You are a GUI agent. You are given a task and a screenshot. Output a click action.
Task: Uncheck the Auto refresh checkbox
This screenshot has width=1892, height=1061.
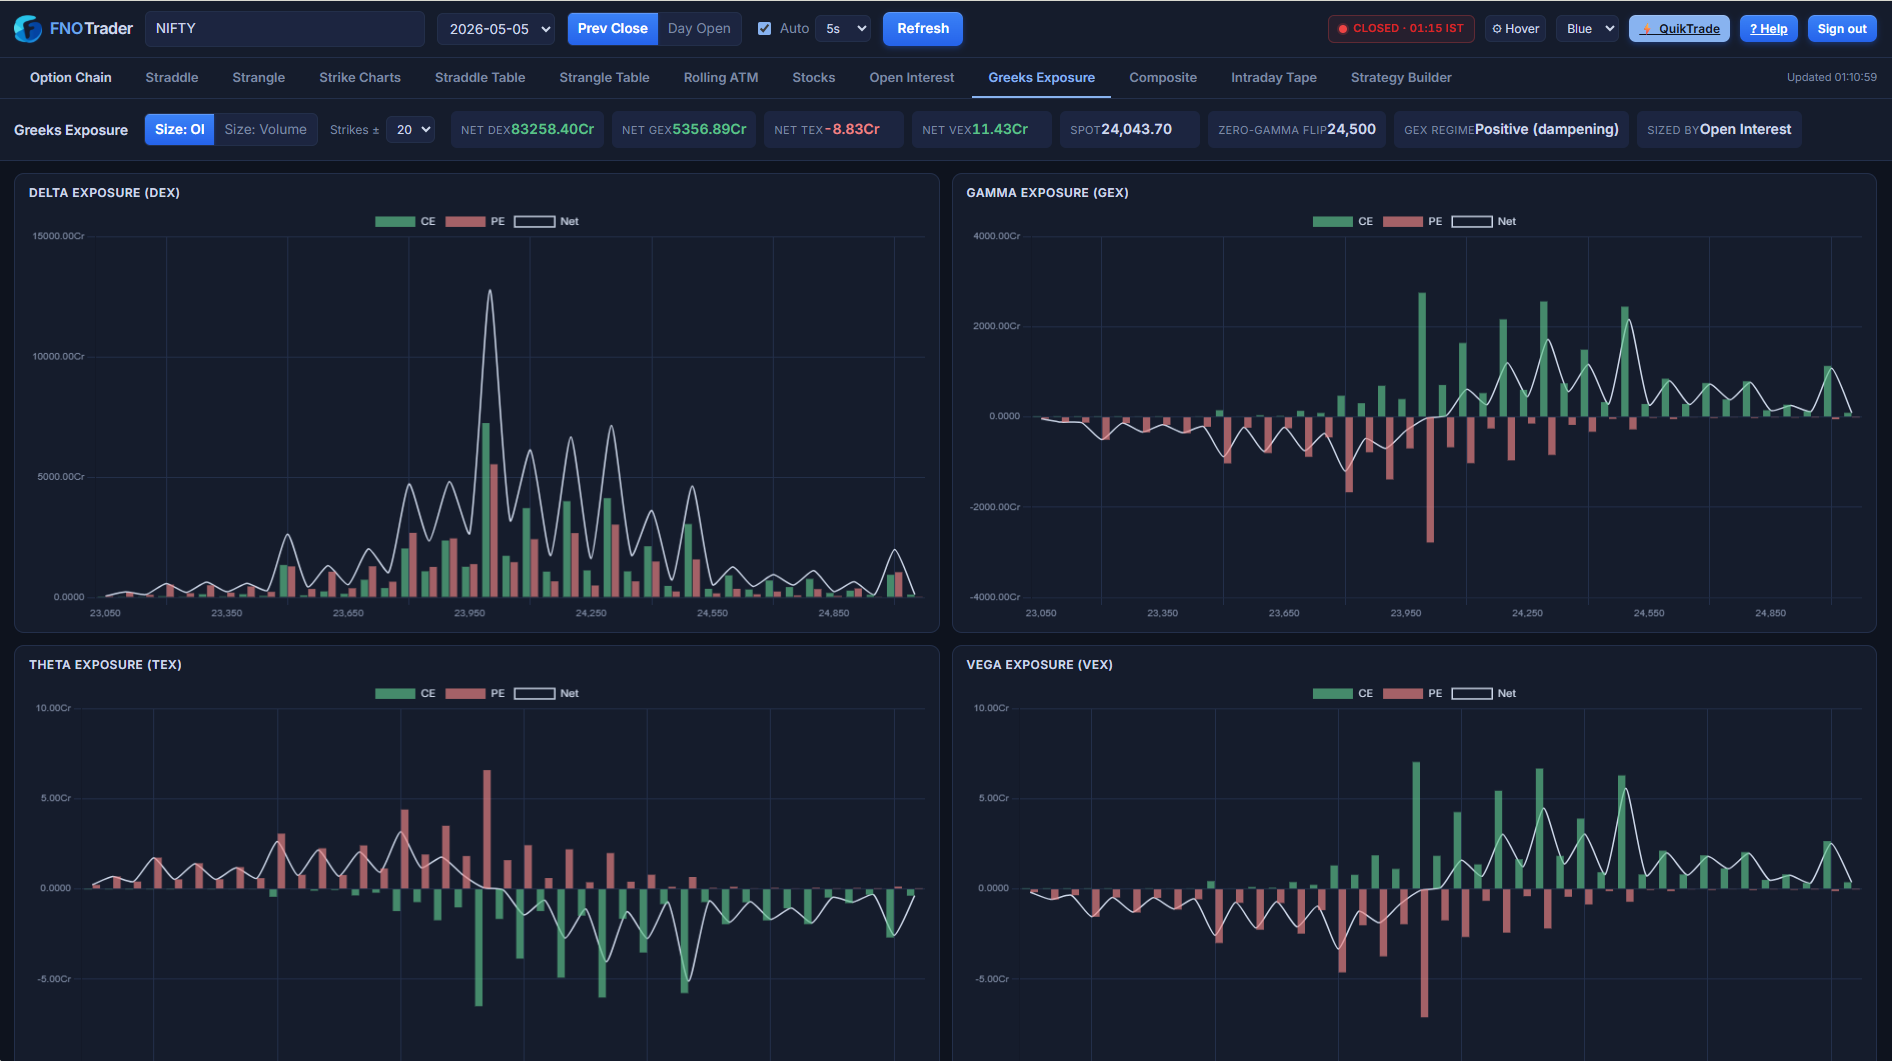click(765, 29)
